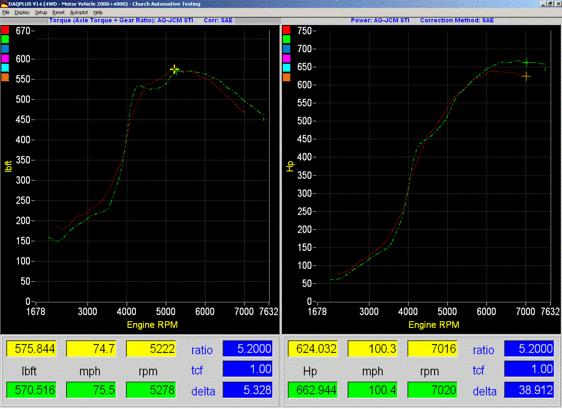Select cyan run swatch on torque graph
Screen dimensions: 562x409
click(x=5, y=67)
